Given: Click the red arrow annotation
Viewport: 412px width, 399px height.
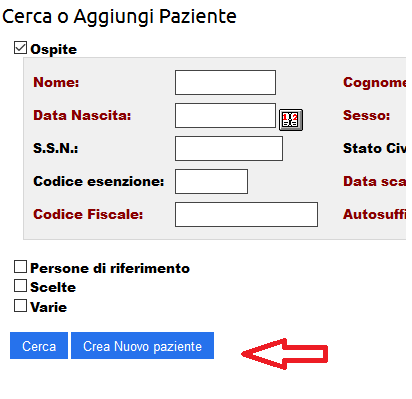Looking at the screenshot, I should coord(284,354).
